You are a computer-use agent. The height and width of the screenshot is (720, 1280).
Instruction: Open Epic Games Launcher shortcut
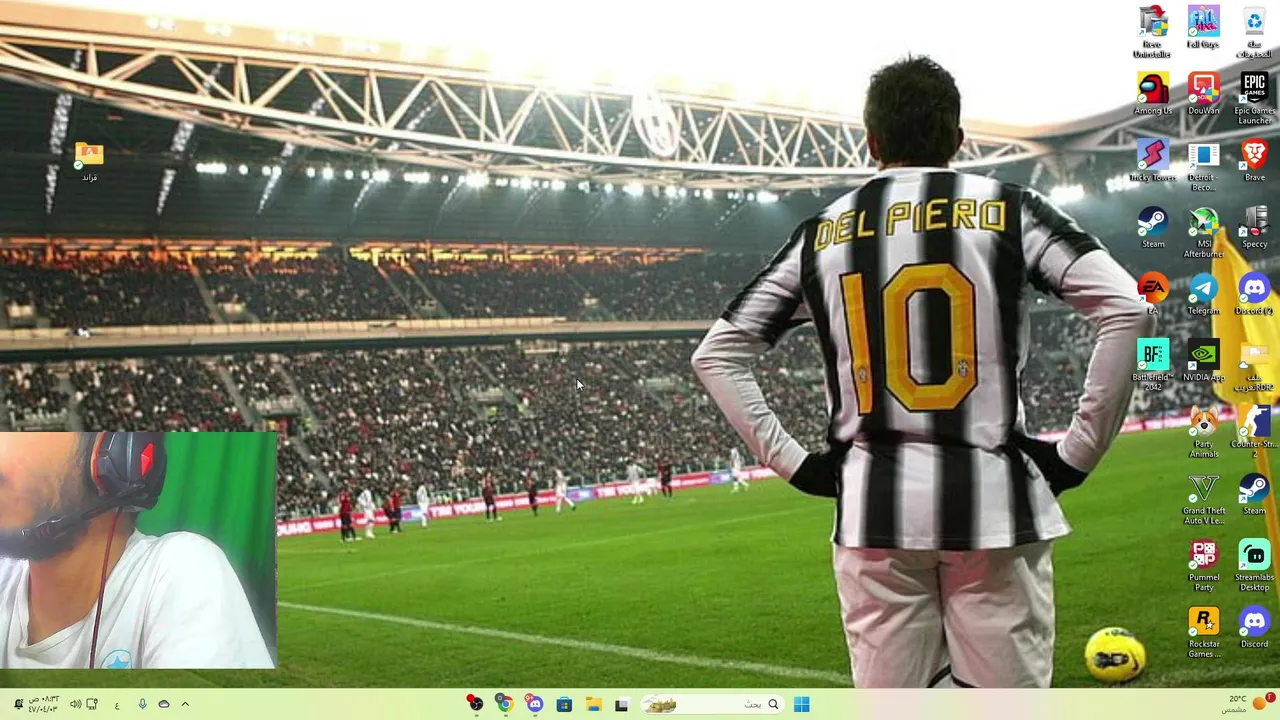click(1254, 99)
